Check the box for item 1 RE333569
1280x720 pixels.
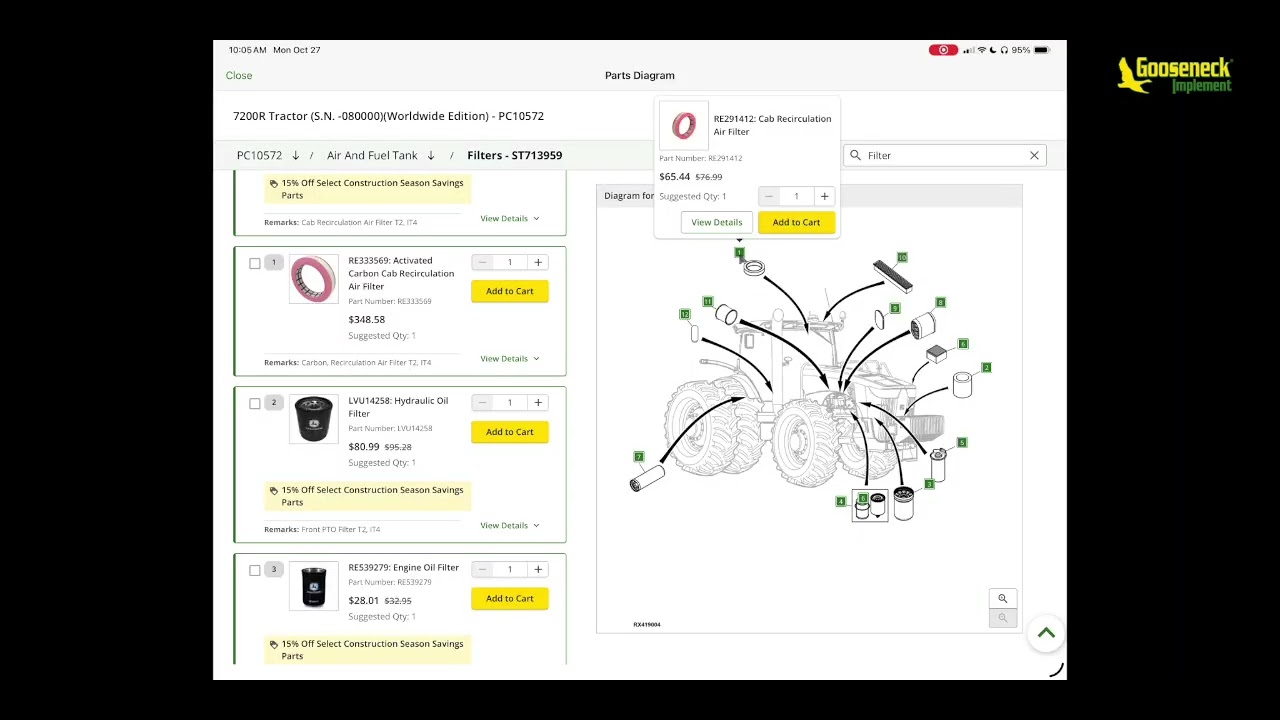(x=254, y=264)
